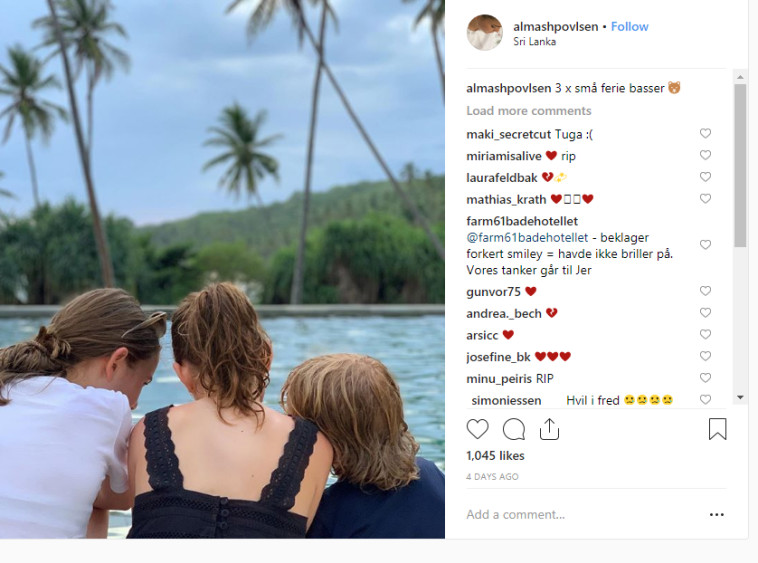Image resolution: width=758 pixels, height=563 pixels.
Task: Click the post photo of three children
Action: 222,270
